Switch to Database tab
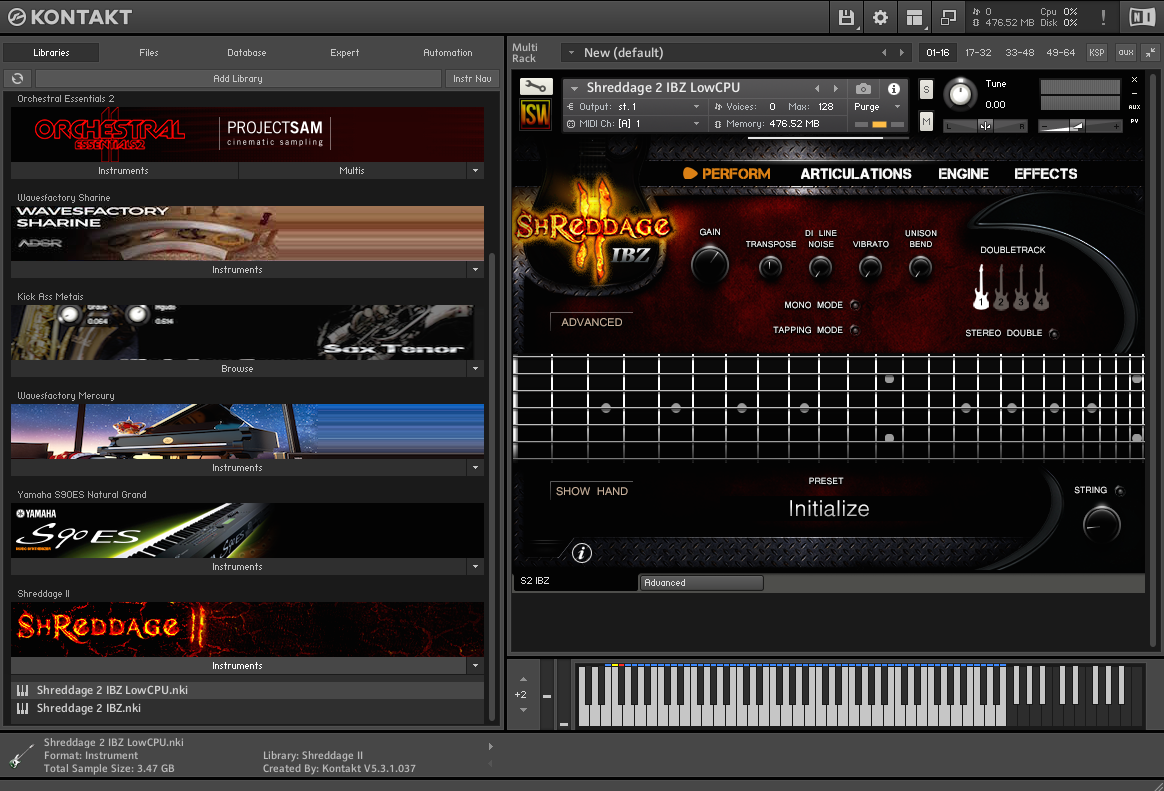 click(246, 53)
